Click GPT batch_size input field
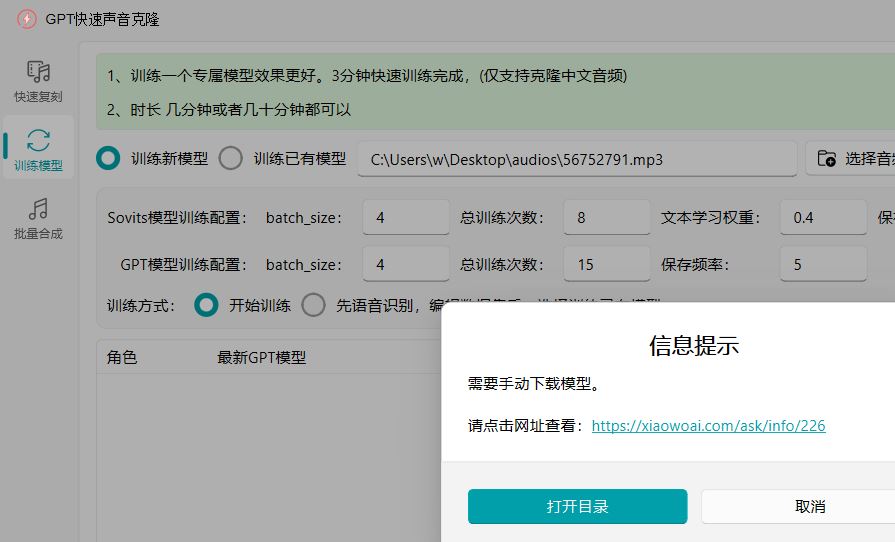 coord(406,264)
